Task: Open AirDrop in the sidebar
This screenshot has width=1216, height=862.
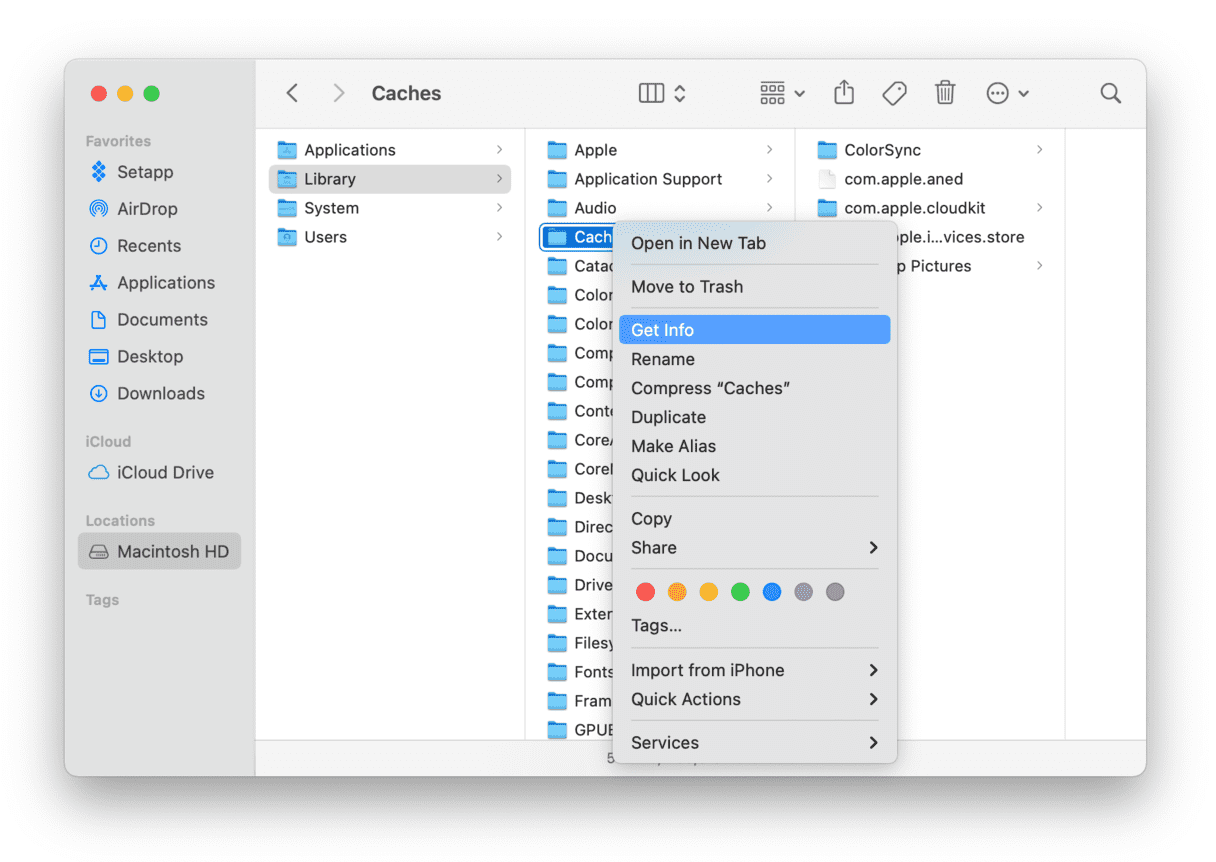Action: pos(147,209)
